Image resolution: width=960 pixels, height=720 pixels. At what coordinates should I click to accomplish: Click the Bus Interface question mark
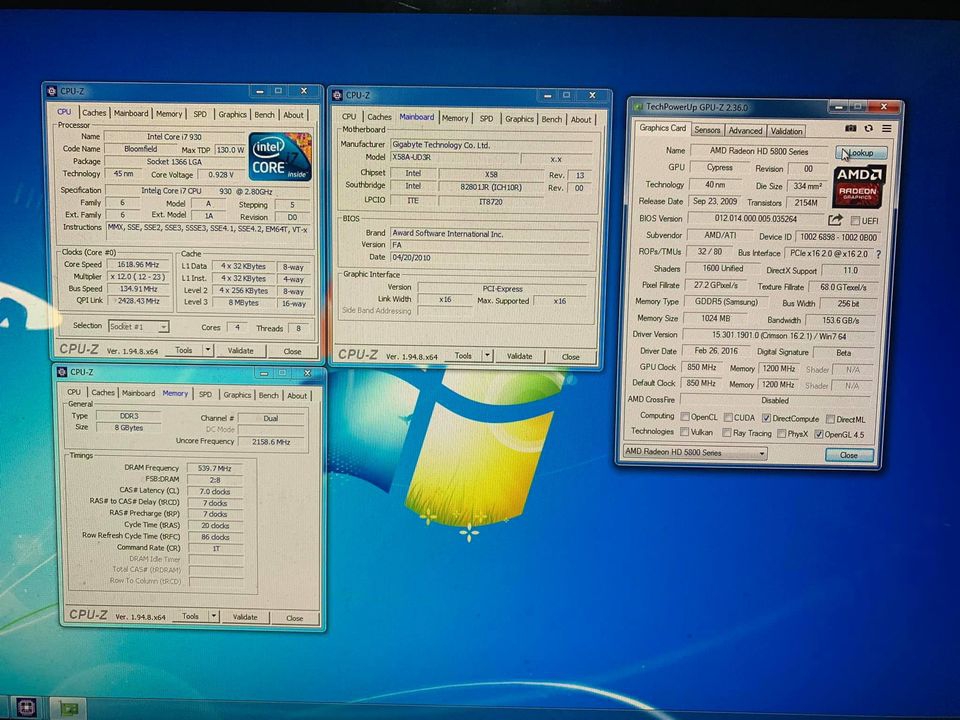point(878,253)
